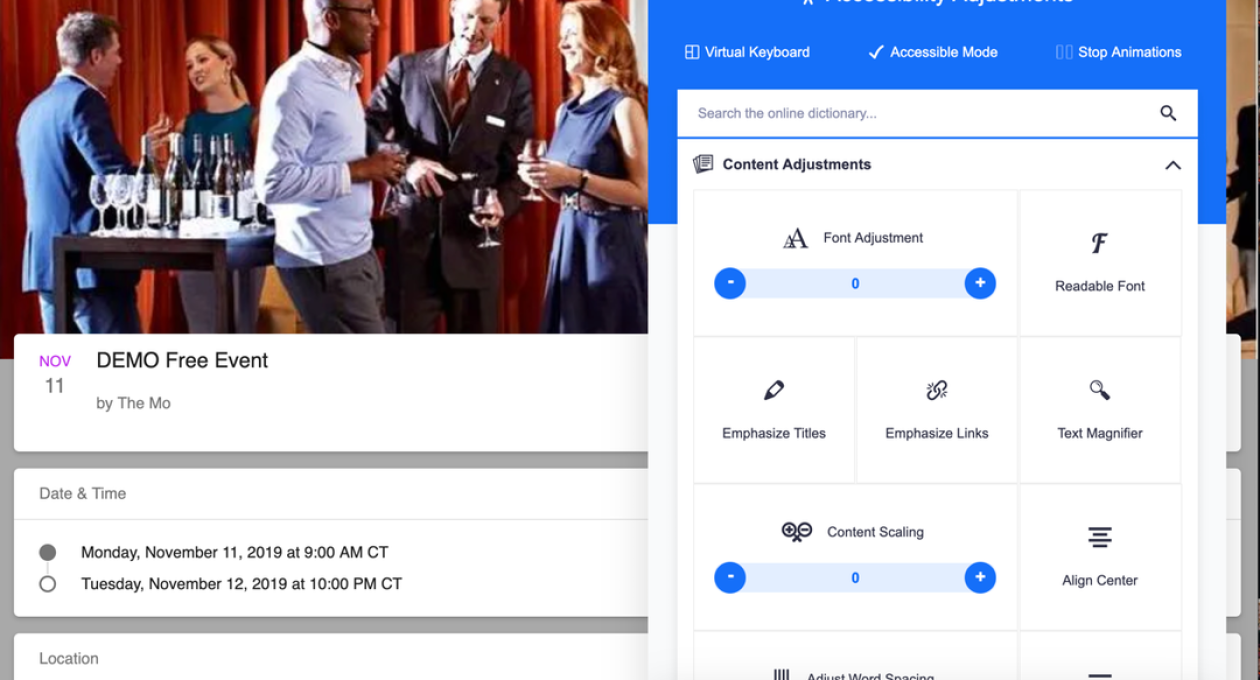Image resolution: width=1260 pixels, height=680 pixels.
Task: Decrease Content Scaling with minus button
Action: (730, 577)
